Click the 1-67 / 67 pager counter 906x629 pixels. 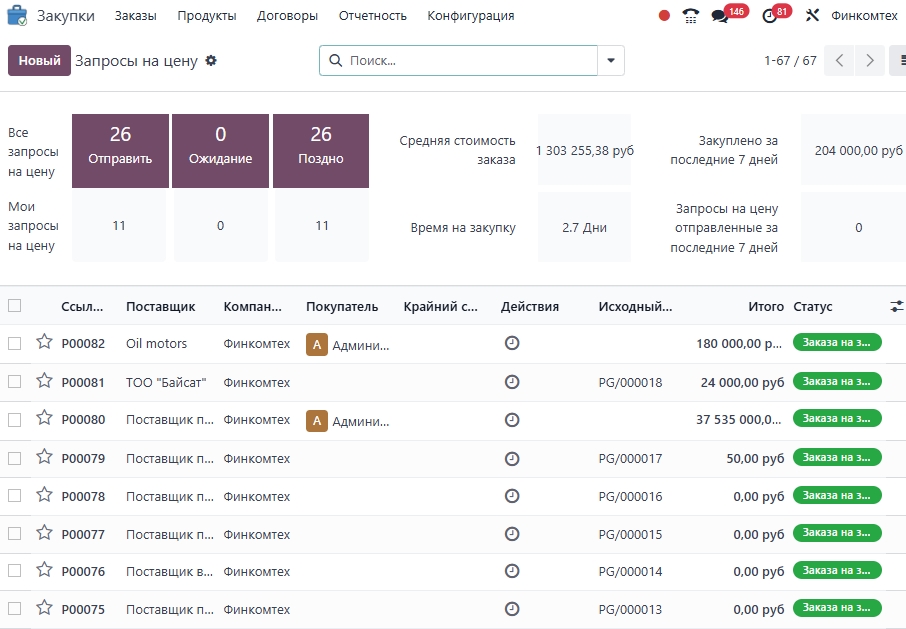pyautogui.click(x=790, y=60)
